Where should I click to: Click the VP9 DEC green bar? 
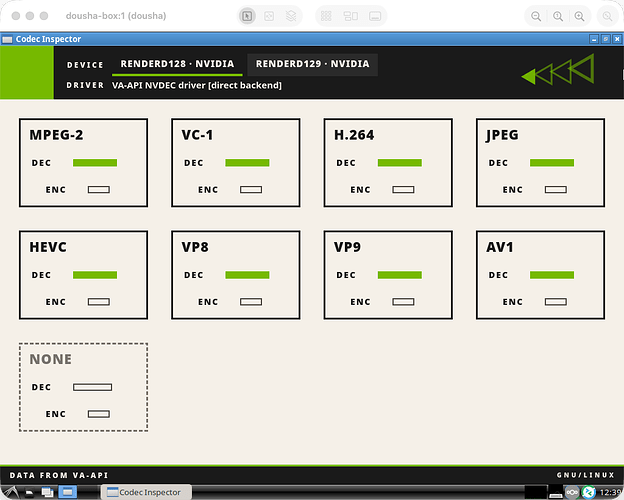[400, 275]
